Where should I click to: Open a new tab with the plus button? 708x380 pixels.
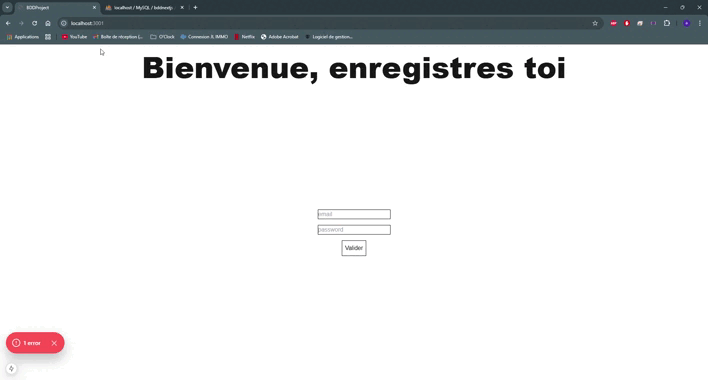pos(196,7)
